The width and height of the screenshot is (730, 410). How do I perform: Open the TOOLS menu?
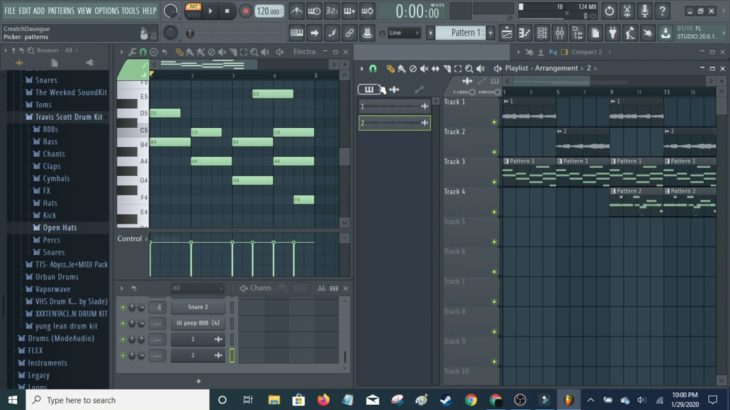[131, 10]
